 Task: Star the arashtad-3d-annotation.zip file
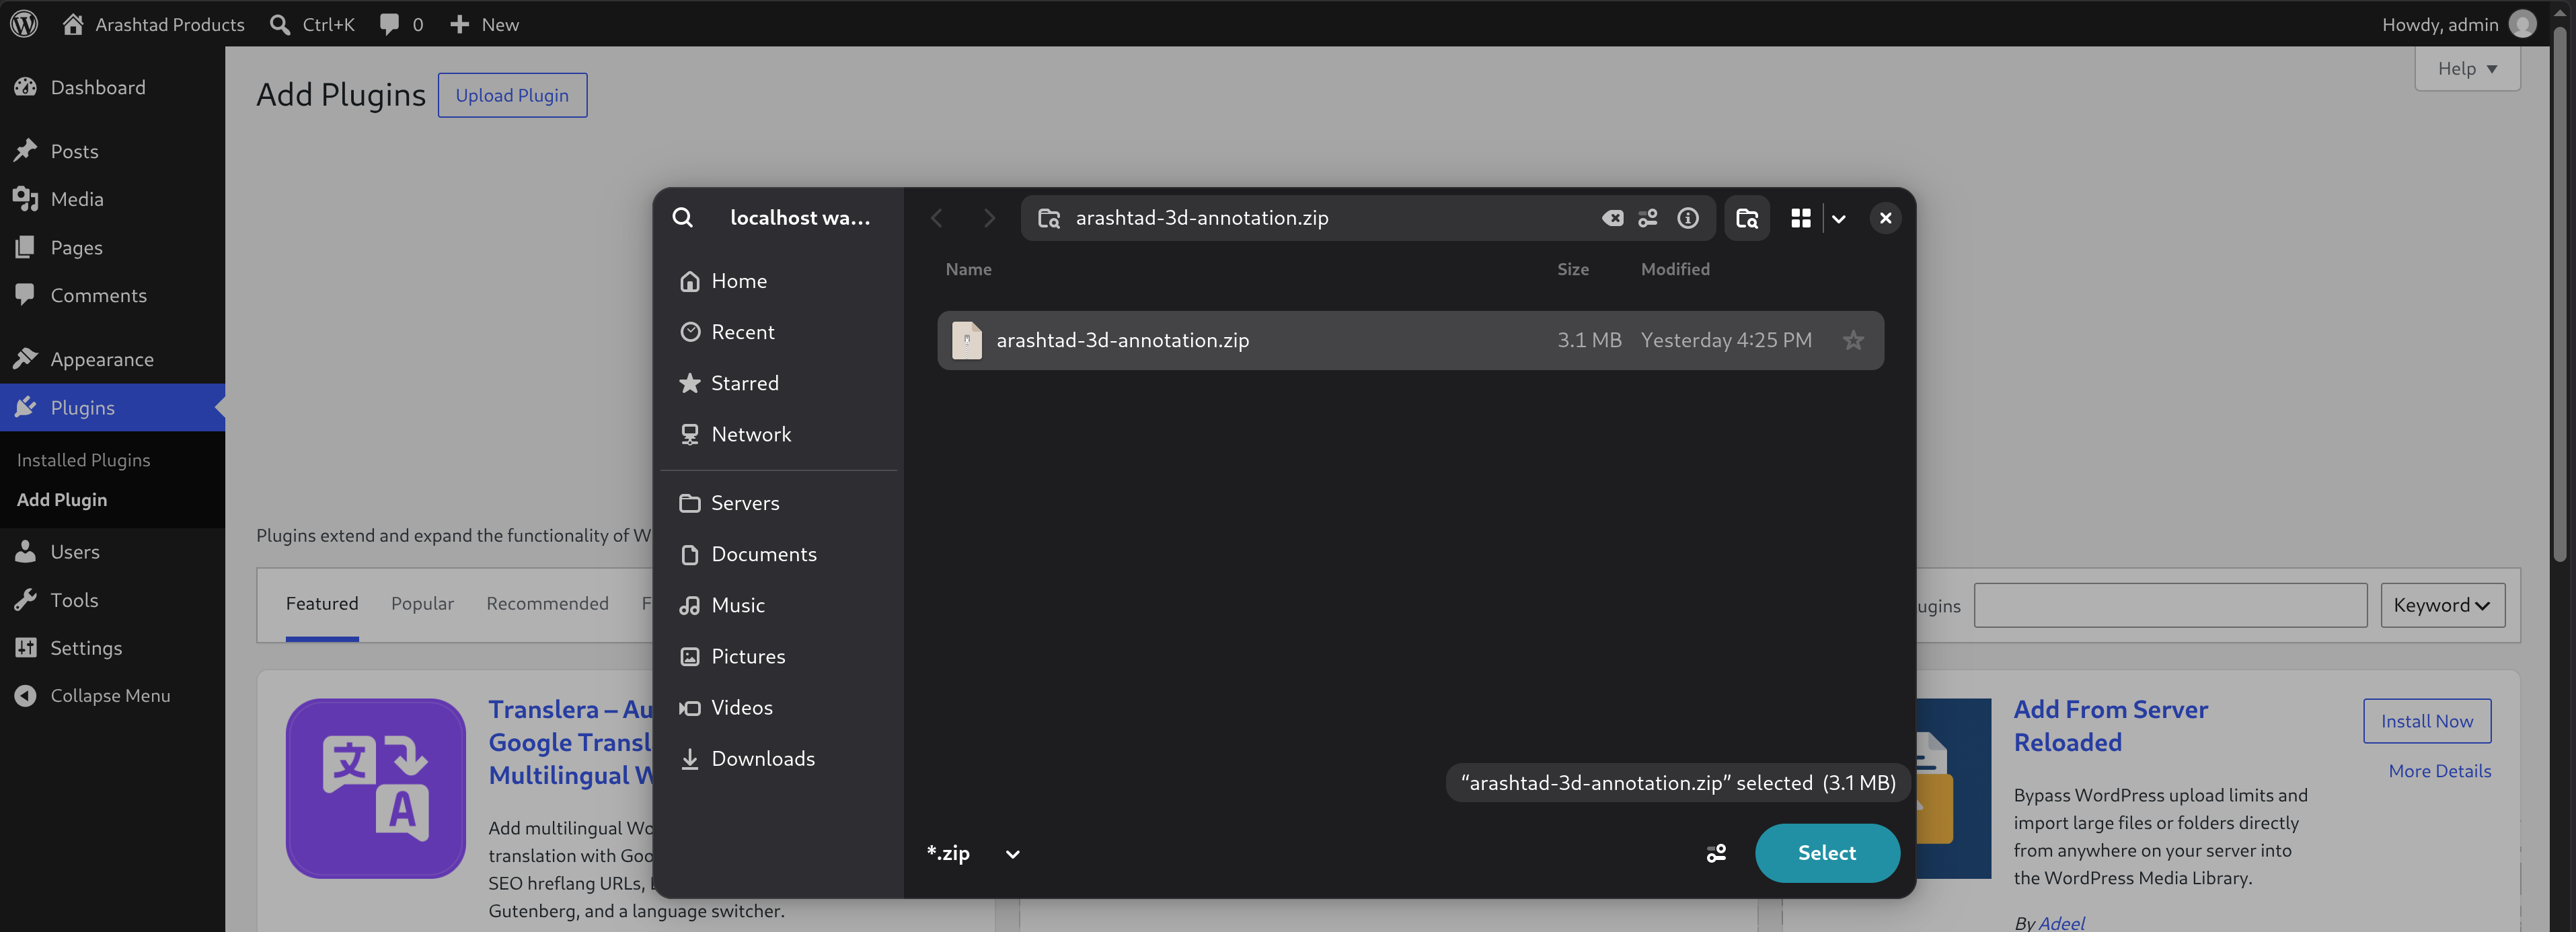click(1853, 340)
